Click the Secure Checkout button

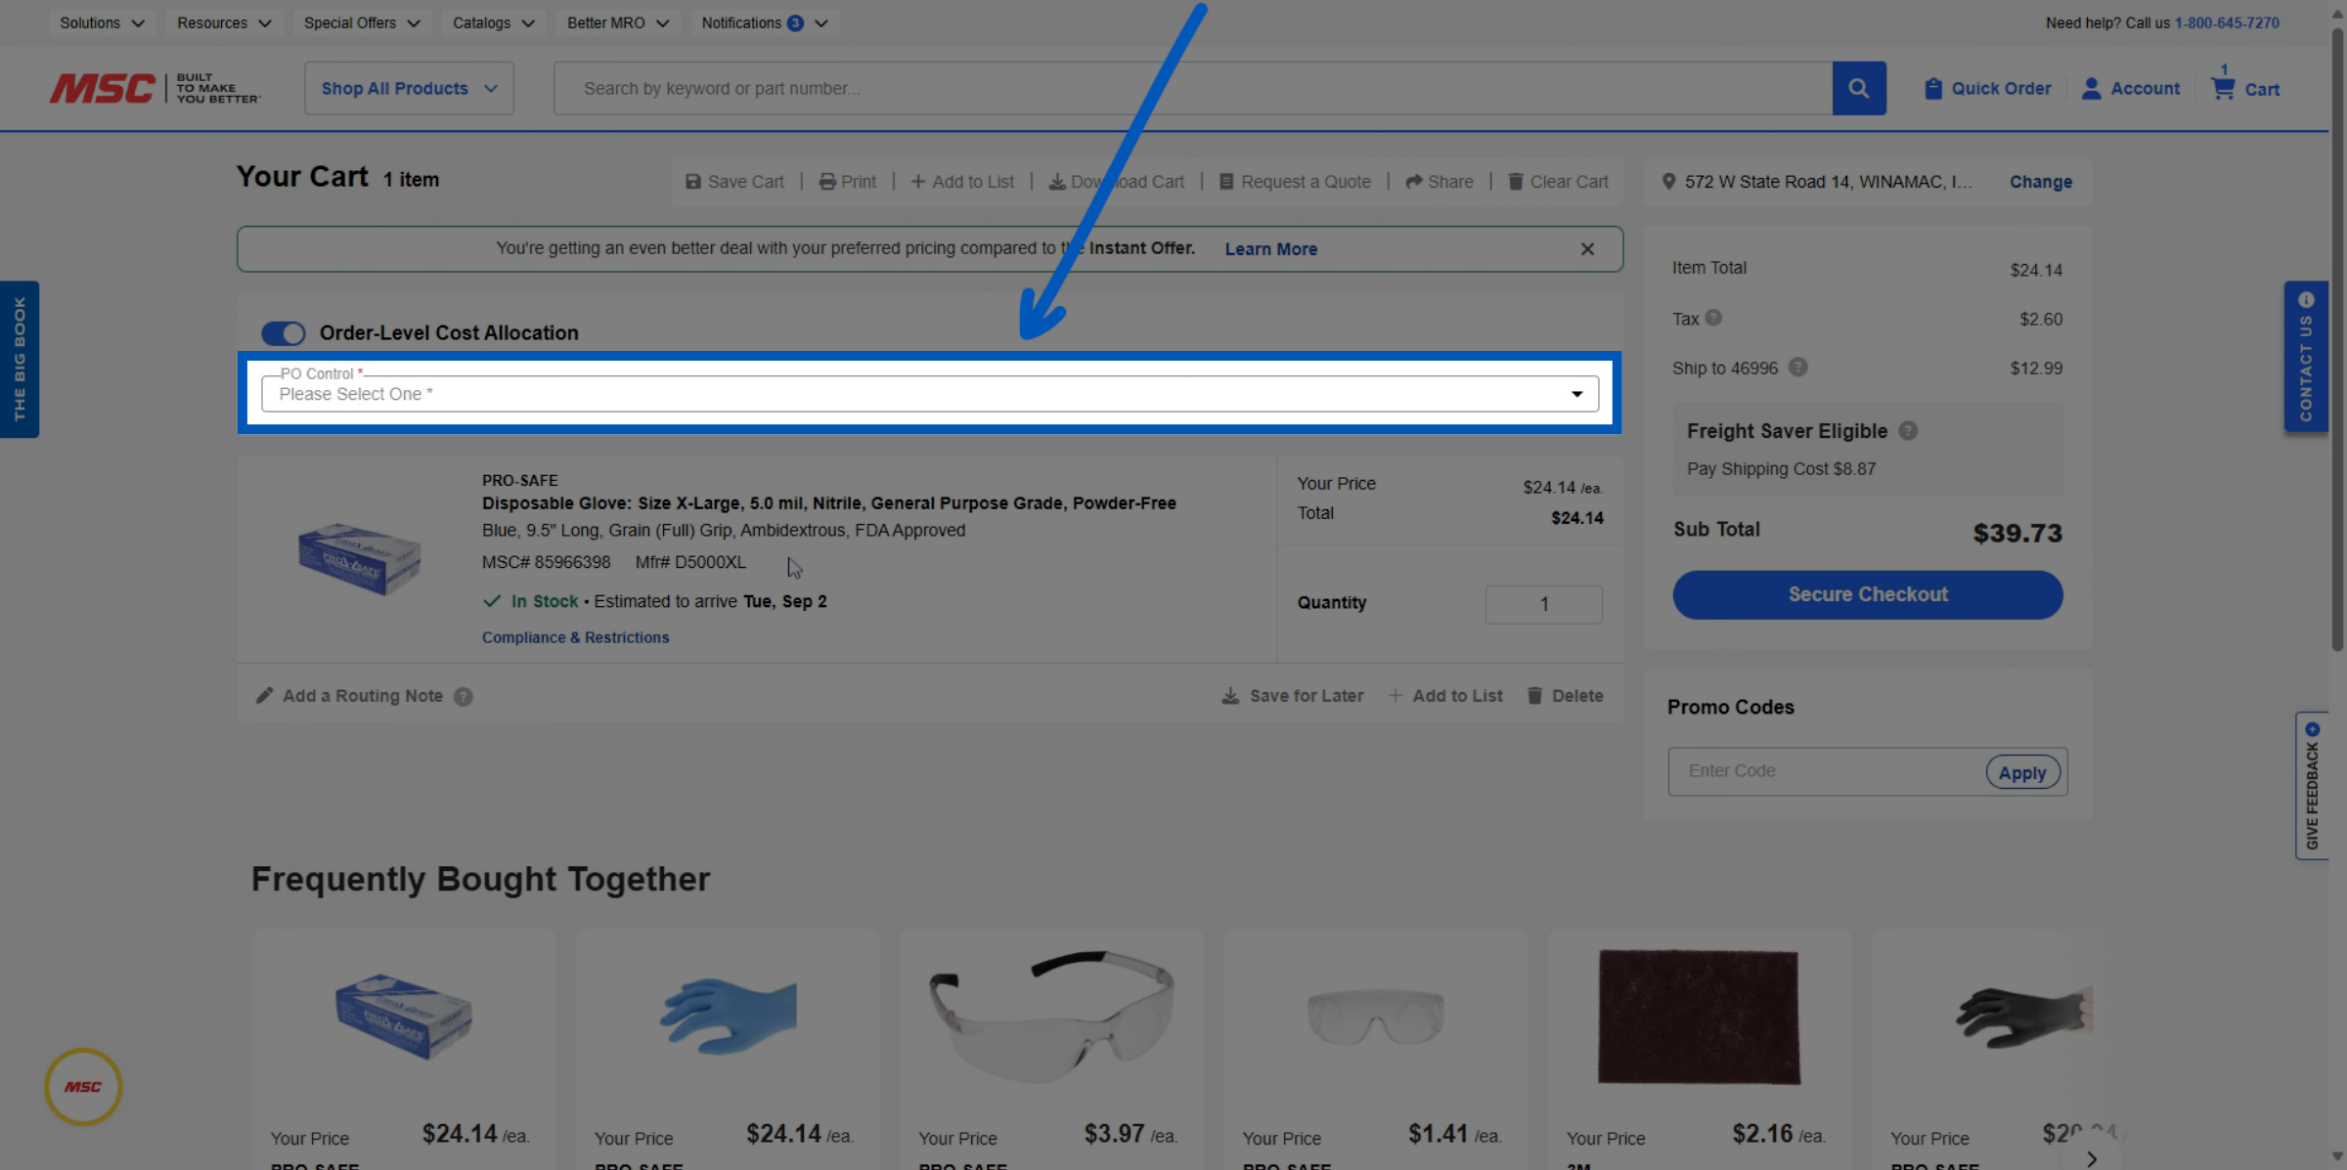(1867, 595)
